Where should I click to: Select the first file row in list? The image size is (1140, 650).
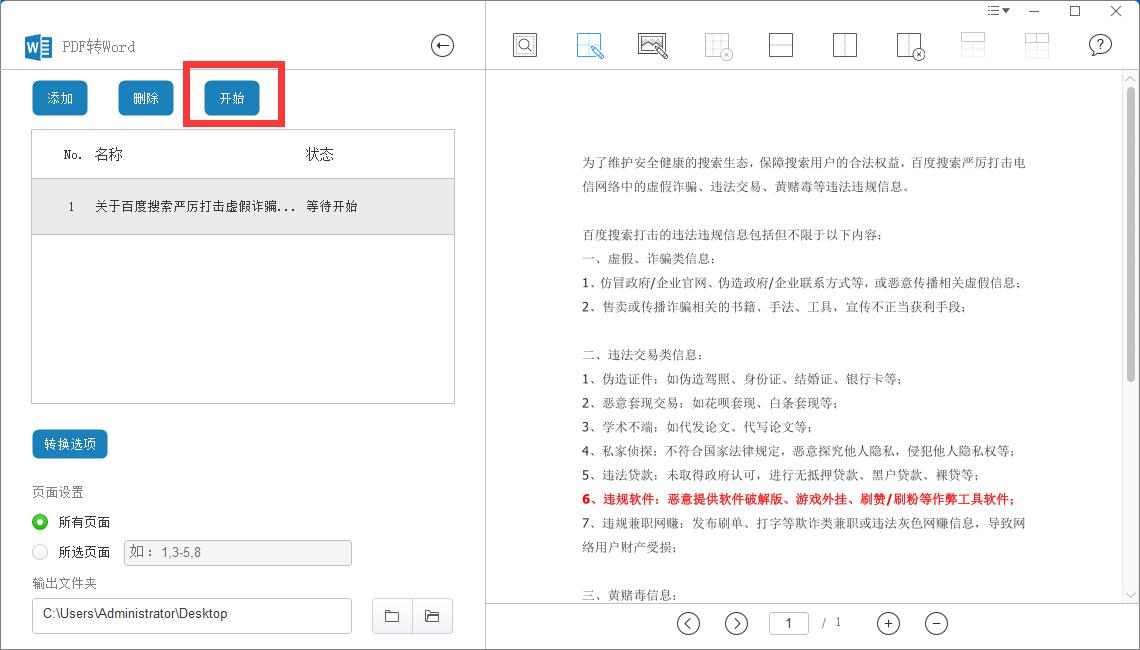(x=243, y=207)
